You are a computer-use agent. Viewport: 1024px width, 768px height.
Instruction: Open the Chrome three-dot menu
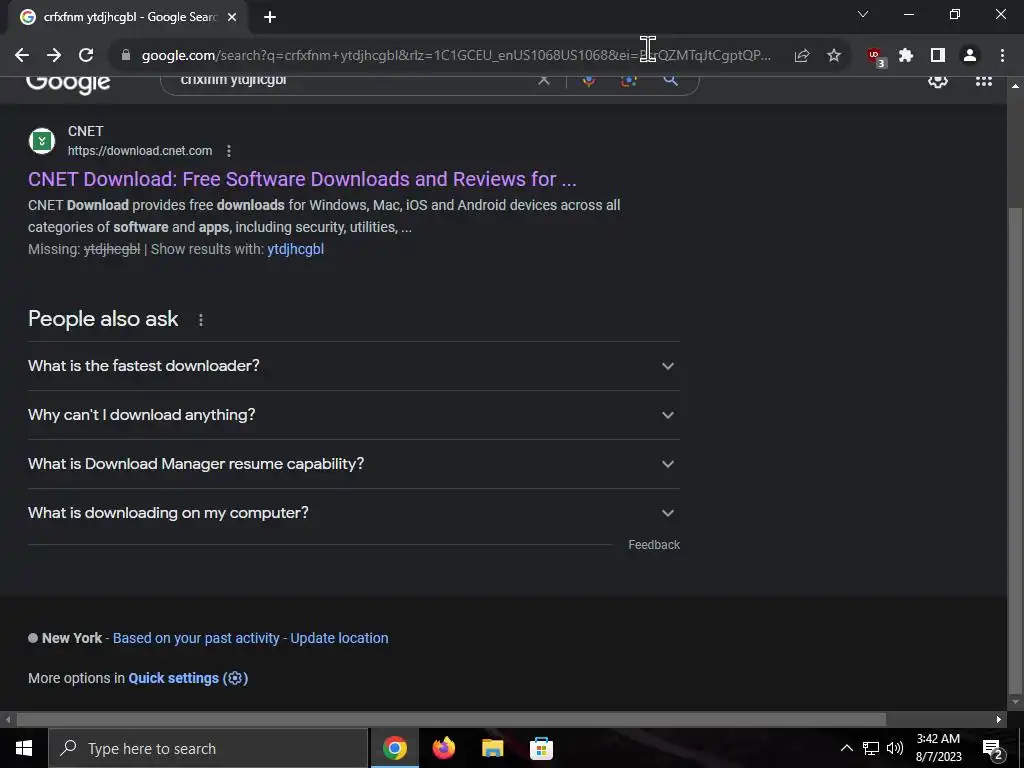(x=1002, y=56)
